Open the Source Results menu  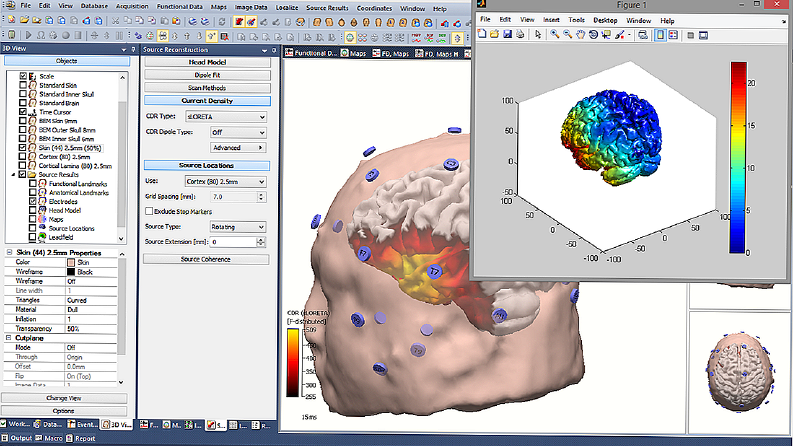coord(327,8)
